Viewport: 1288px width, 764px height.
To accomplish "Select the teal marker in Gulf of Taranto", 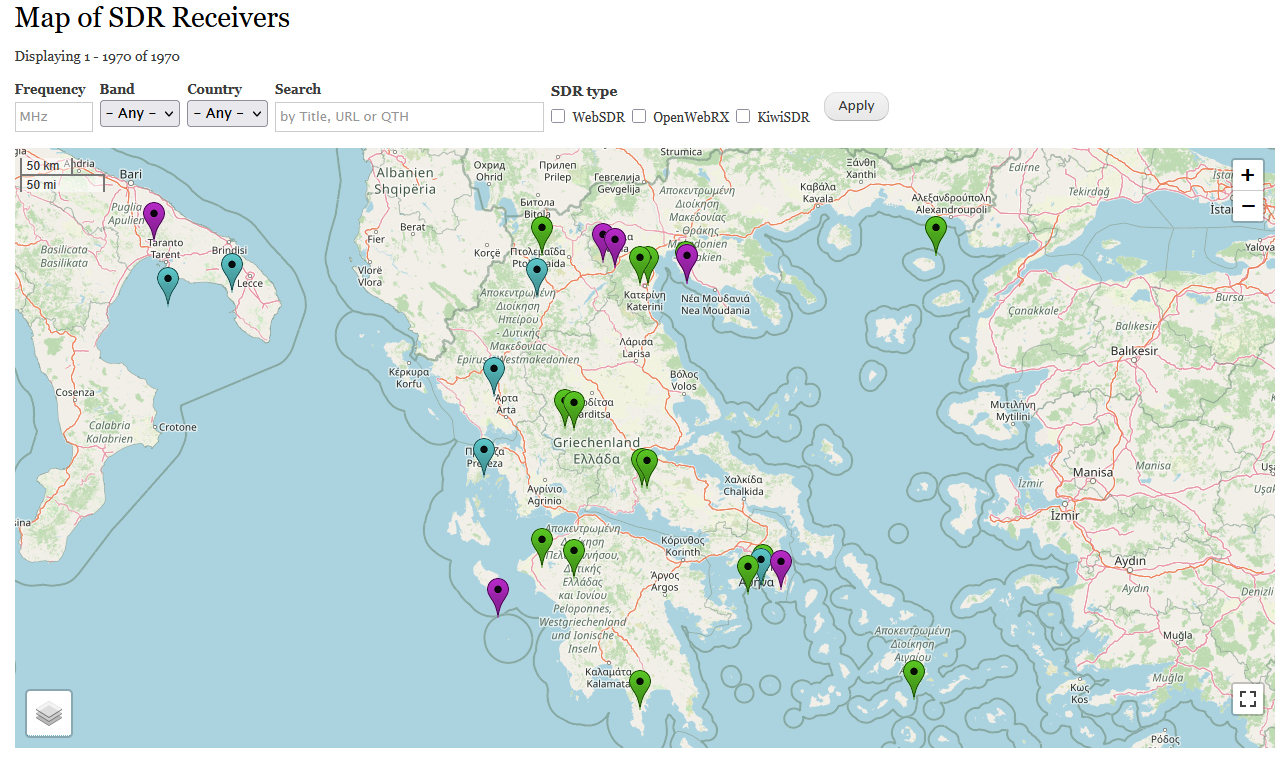I will coord(168,284).
